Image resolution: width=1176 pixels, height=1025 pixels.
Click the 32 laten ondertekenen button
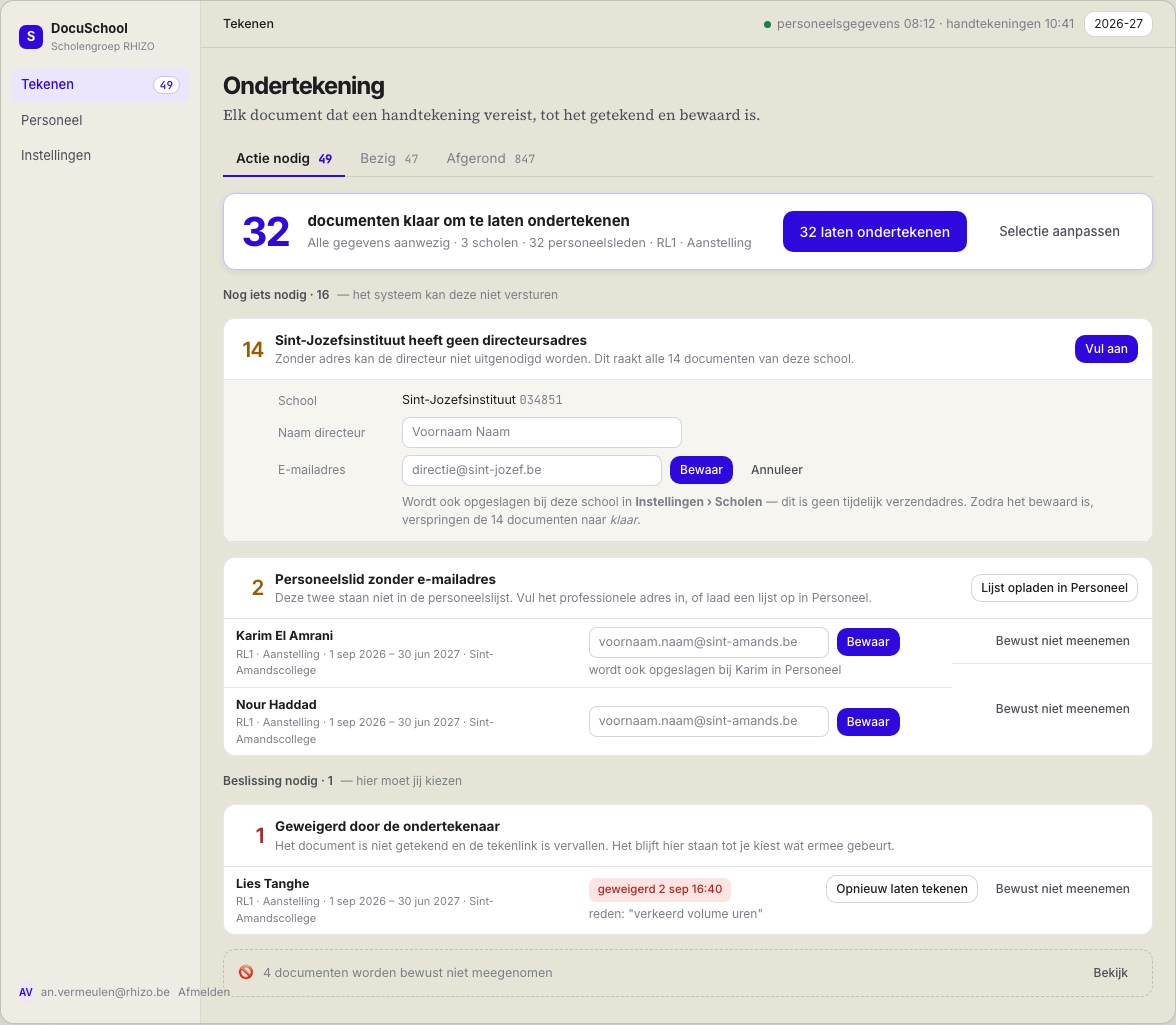point(874,232)
